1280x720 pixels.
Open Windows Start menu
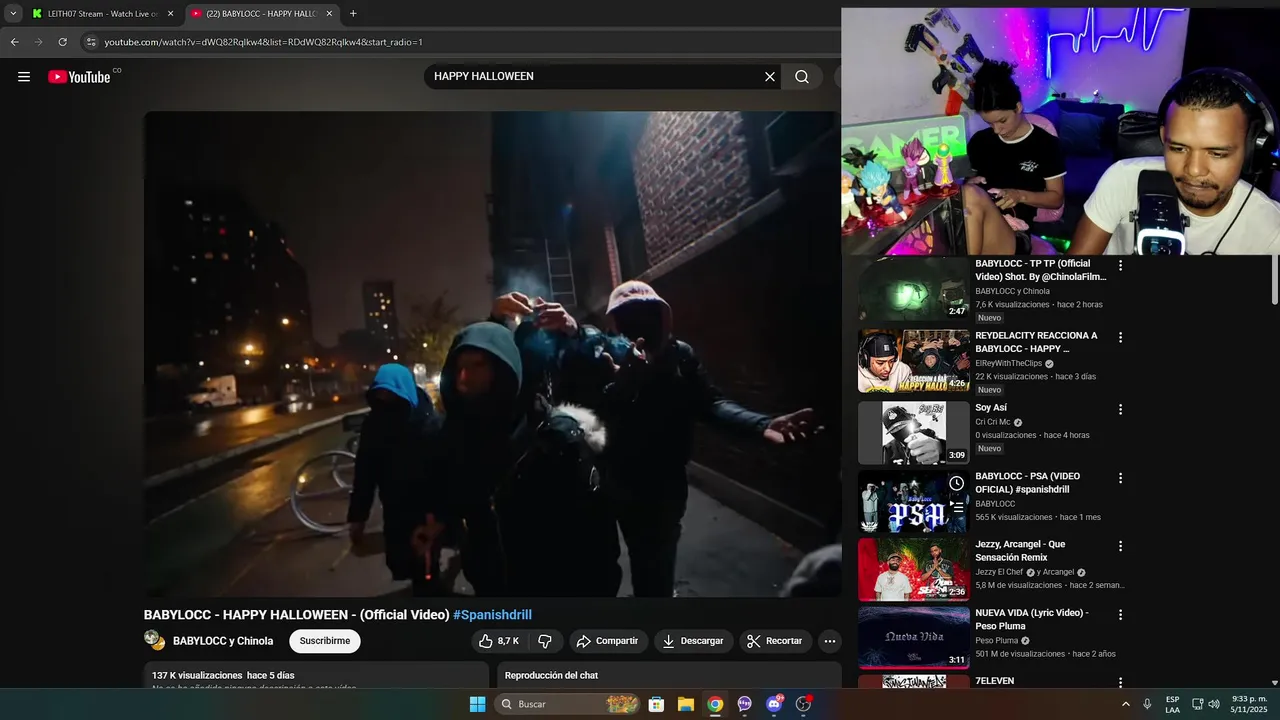[477, 704]
